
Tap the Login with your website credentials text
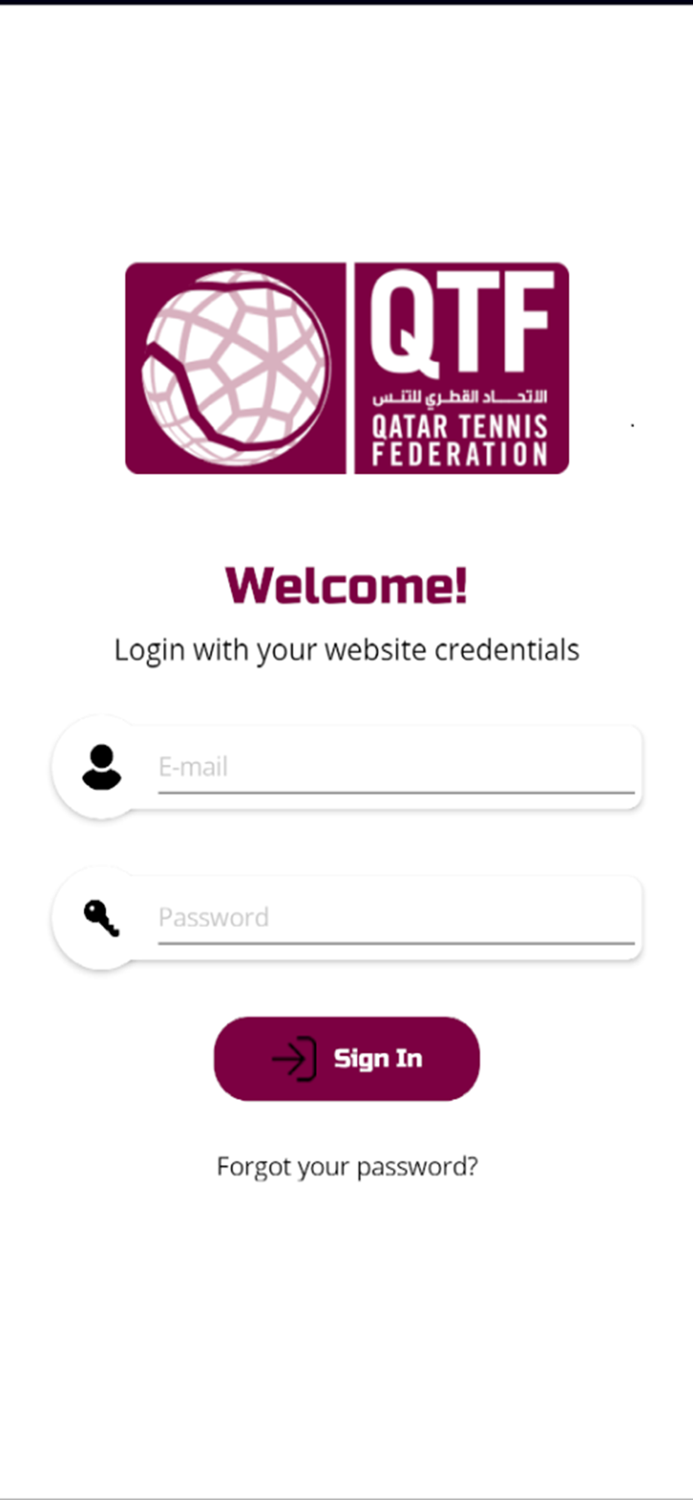pyautogui.click(x=346, y=650)
